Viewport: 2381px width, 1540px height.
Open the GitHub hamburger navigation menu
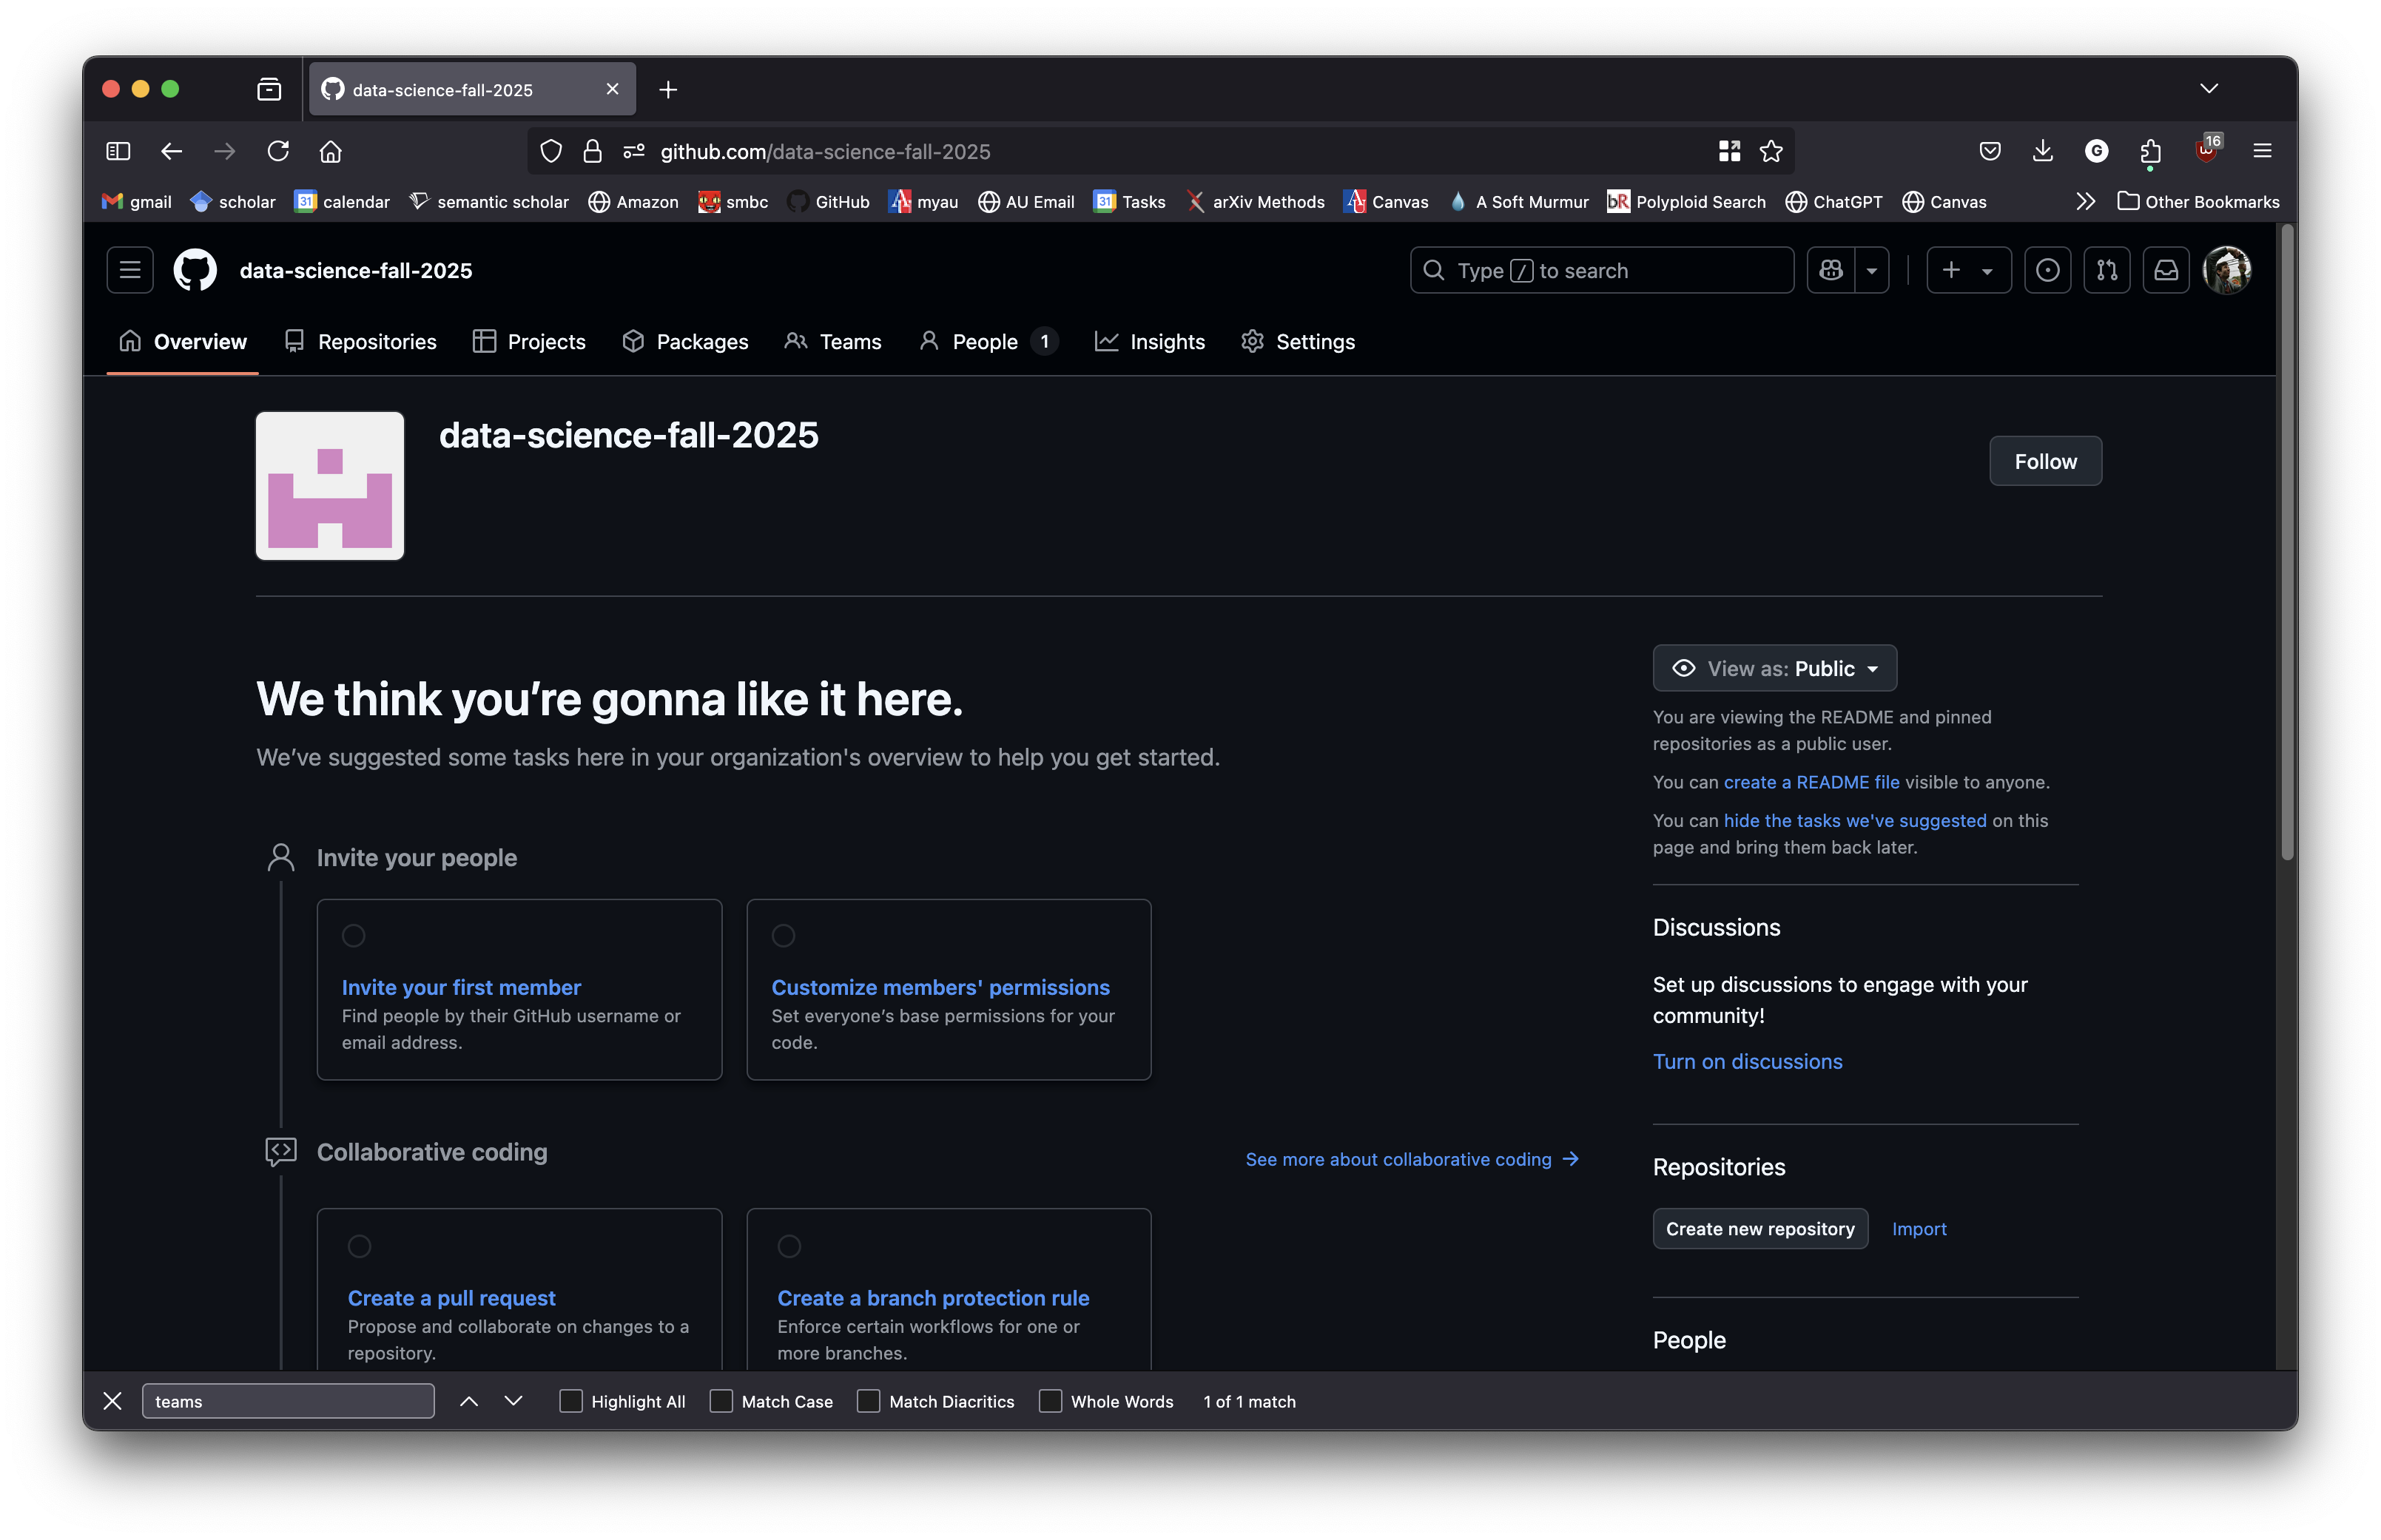pyautogui.click(x=130, y=270)
